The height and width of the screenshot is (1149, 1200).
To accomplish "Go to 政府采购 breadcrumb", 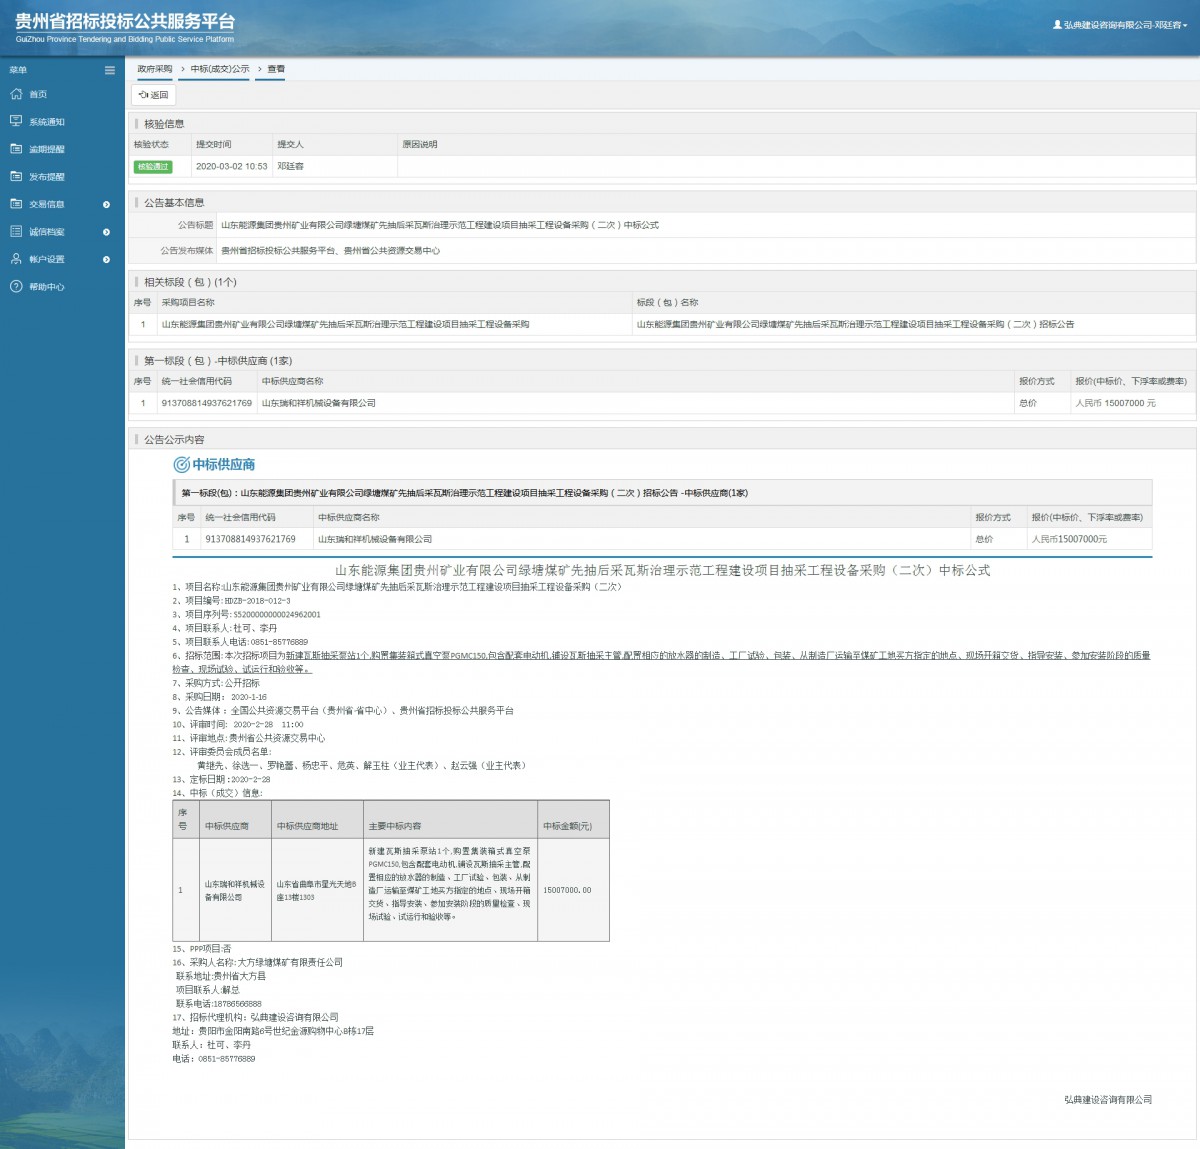I will click(x=155, y=69).
